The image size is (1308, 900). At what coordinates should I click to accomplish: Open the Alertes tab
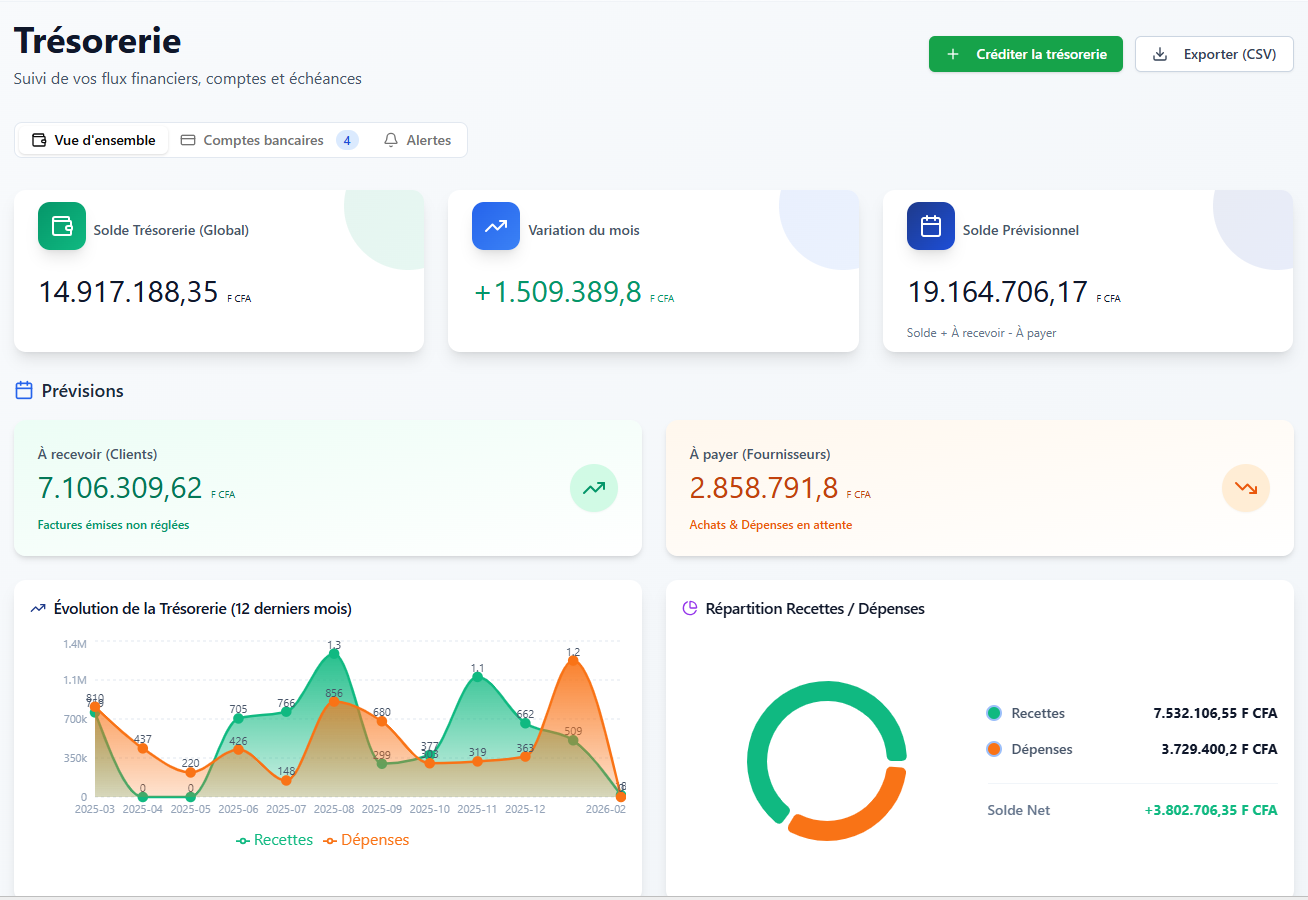(417, 140)
